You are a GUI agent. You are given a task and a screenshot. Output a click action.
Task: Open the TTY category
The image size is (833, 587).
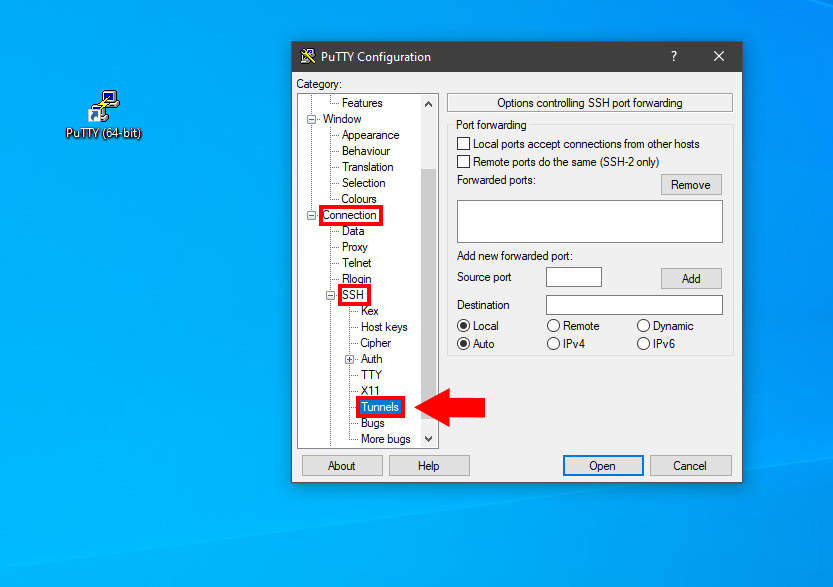[x=371, y=375]
